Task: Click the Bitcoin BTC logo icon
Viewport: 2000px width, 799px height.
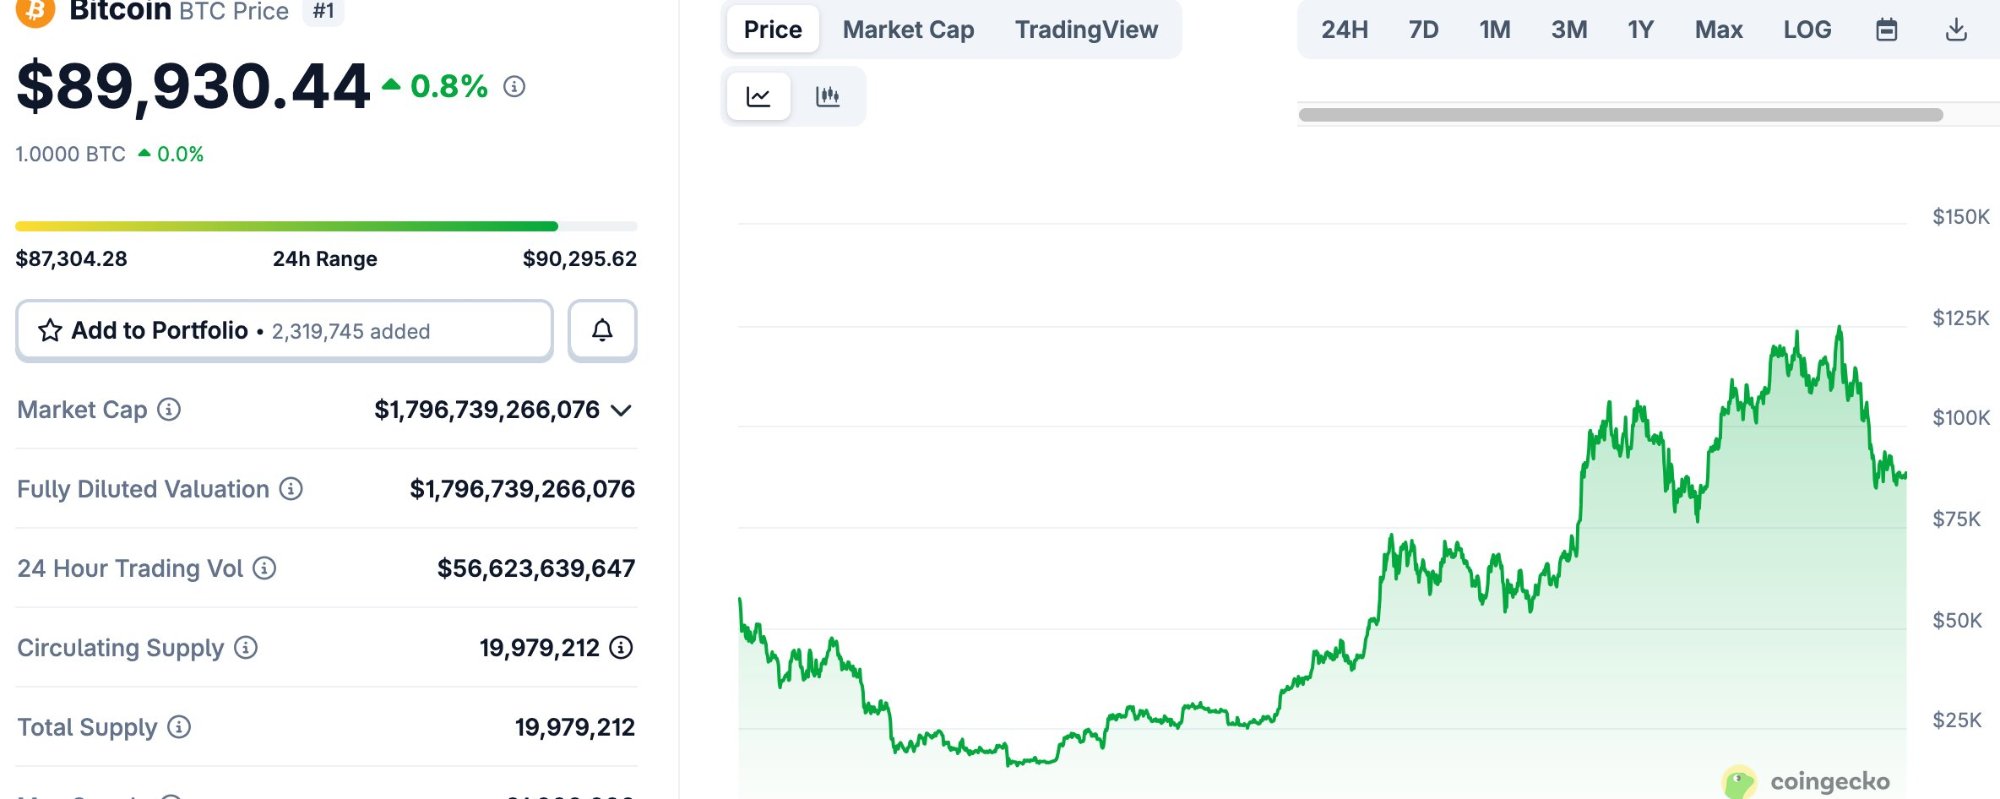Action: pos(36,12)
